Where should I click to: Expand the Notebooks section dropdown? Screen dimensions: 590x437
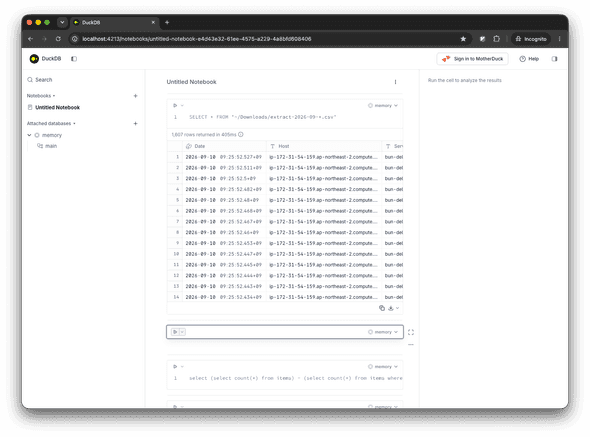(x=41, y=96)
